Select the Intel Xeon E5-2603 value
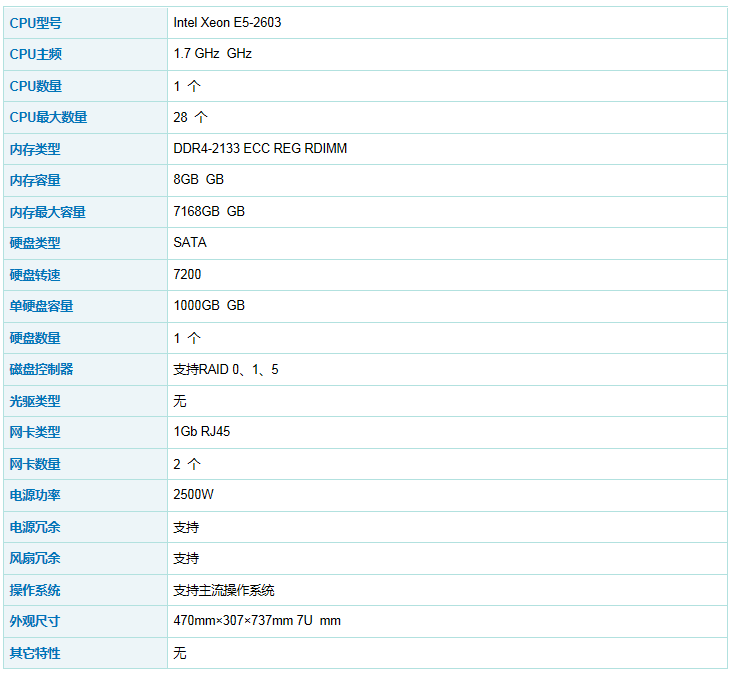 [x=227, y=22]
